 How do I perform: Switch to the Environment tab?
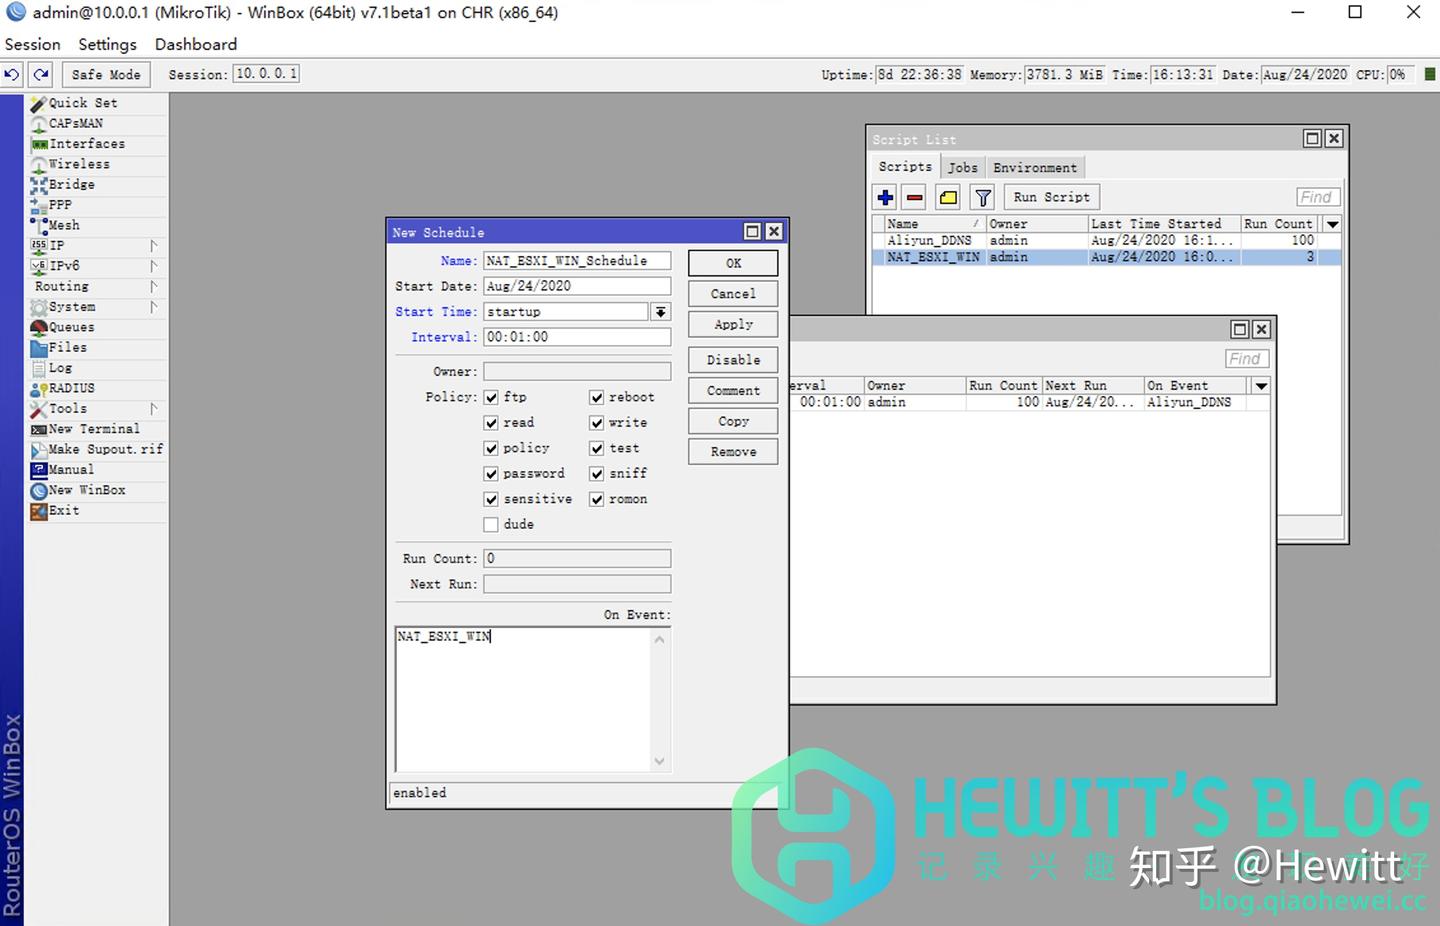pos(1035,168)
